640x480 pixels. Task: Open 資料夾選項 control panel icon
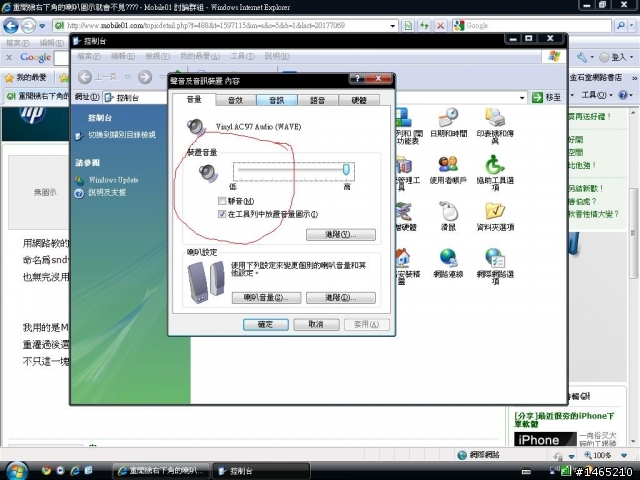(495, 217)
